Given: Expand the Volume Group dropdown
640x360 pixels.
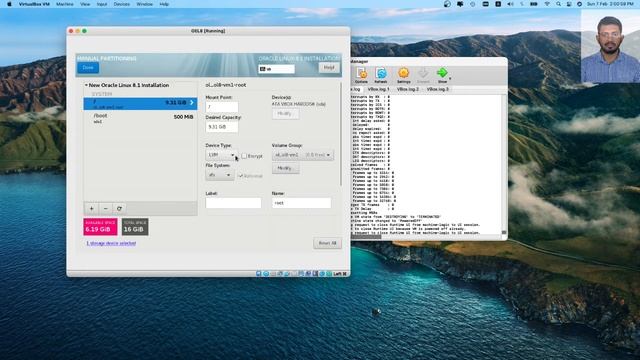Looking at the screenshot, I should click(303, 155).
